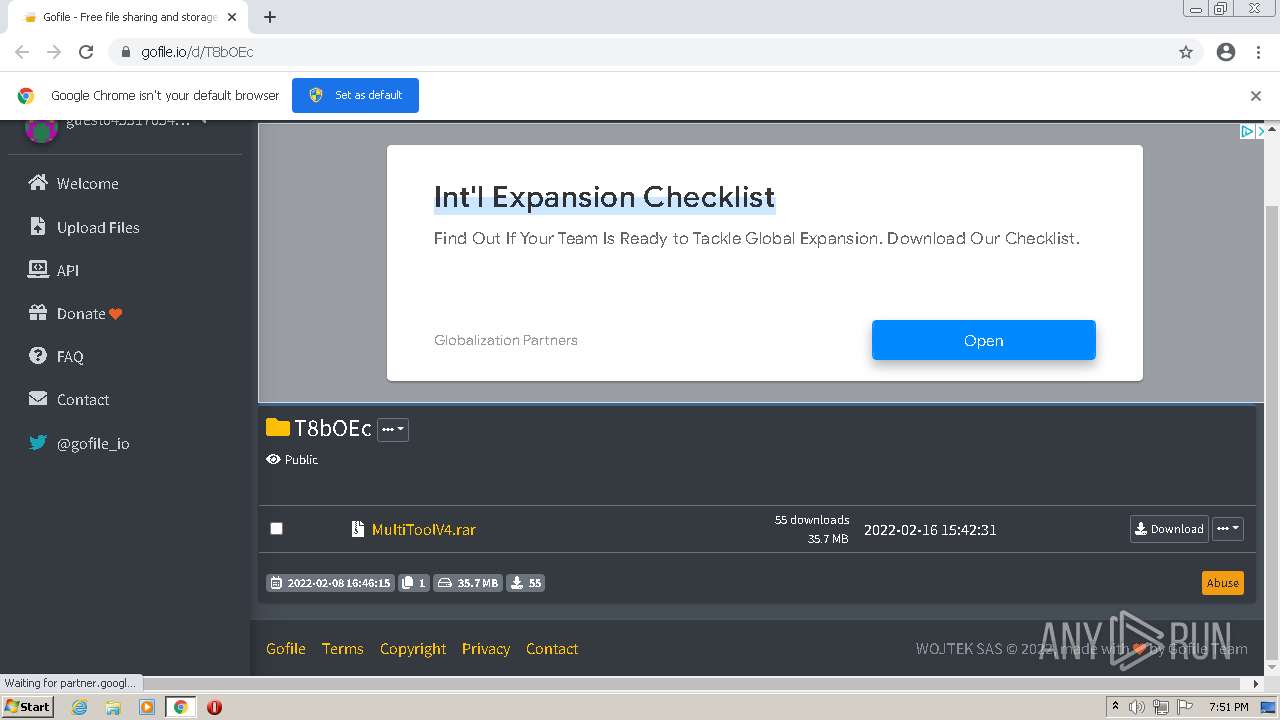Open the Copyright footer link

click(413, 648)
